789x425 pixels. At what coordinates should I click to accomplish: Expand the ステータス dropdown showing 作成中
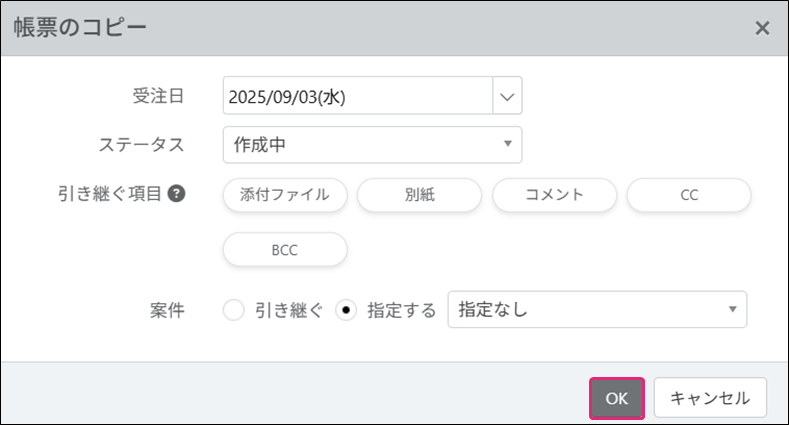click(x=372, y=145)
